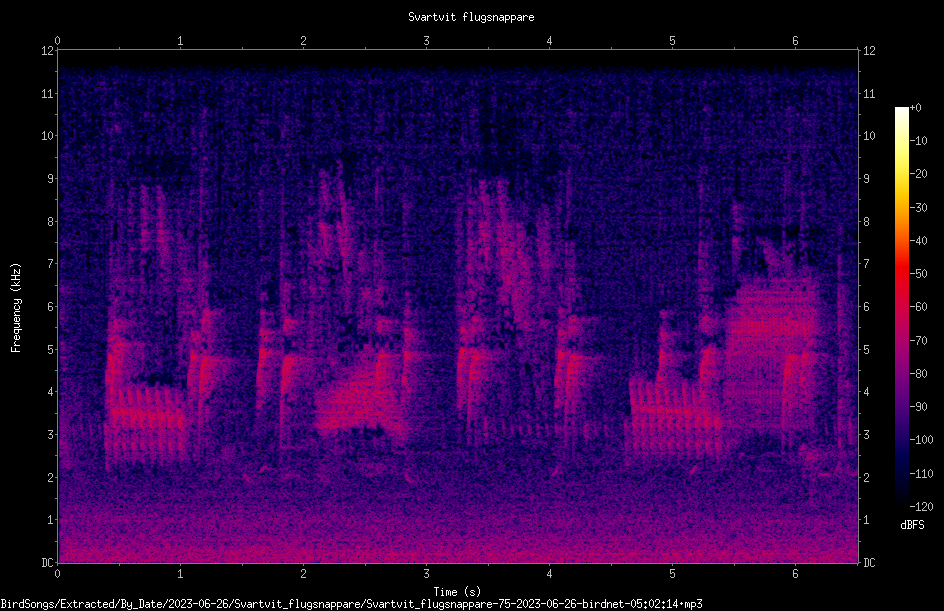
Task: Click '2' on the bottom time axis
Action: click(303, 574)
